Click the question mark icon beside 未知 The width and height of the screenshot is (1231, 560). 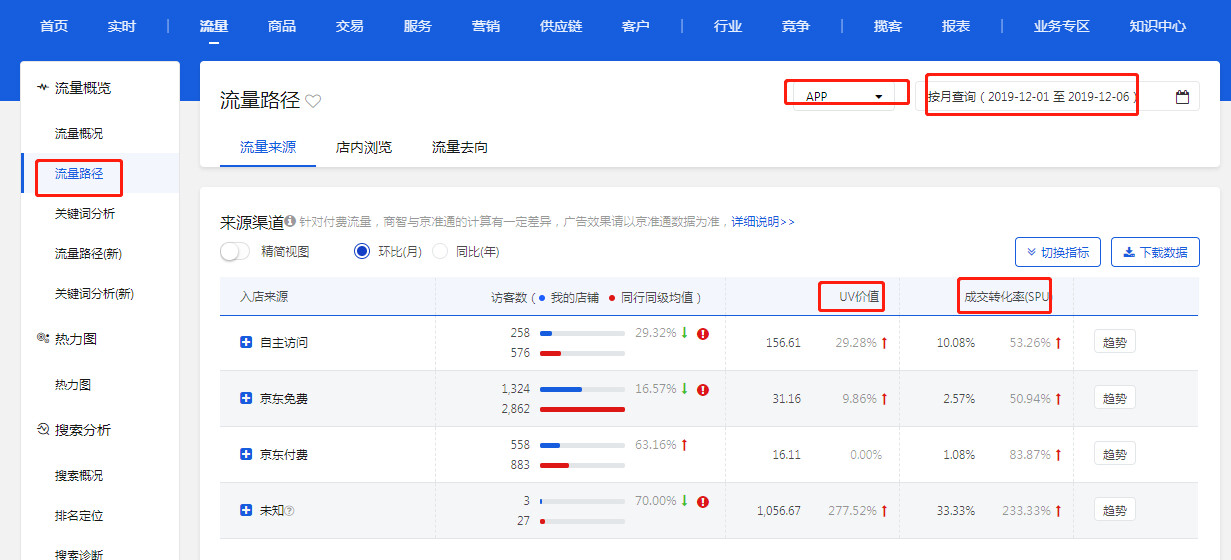pyautogui.click(x=290, y=511)
